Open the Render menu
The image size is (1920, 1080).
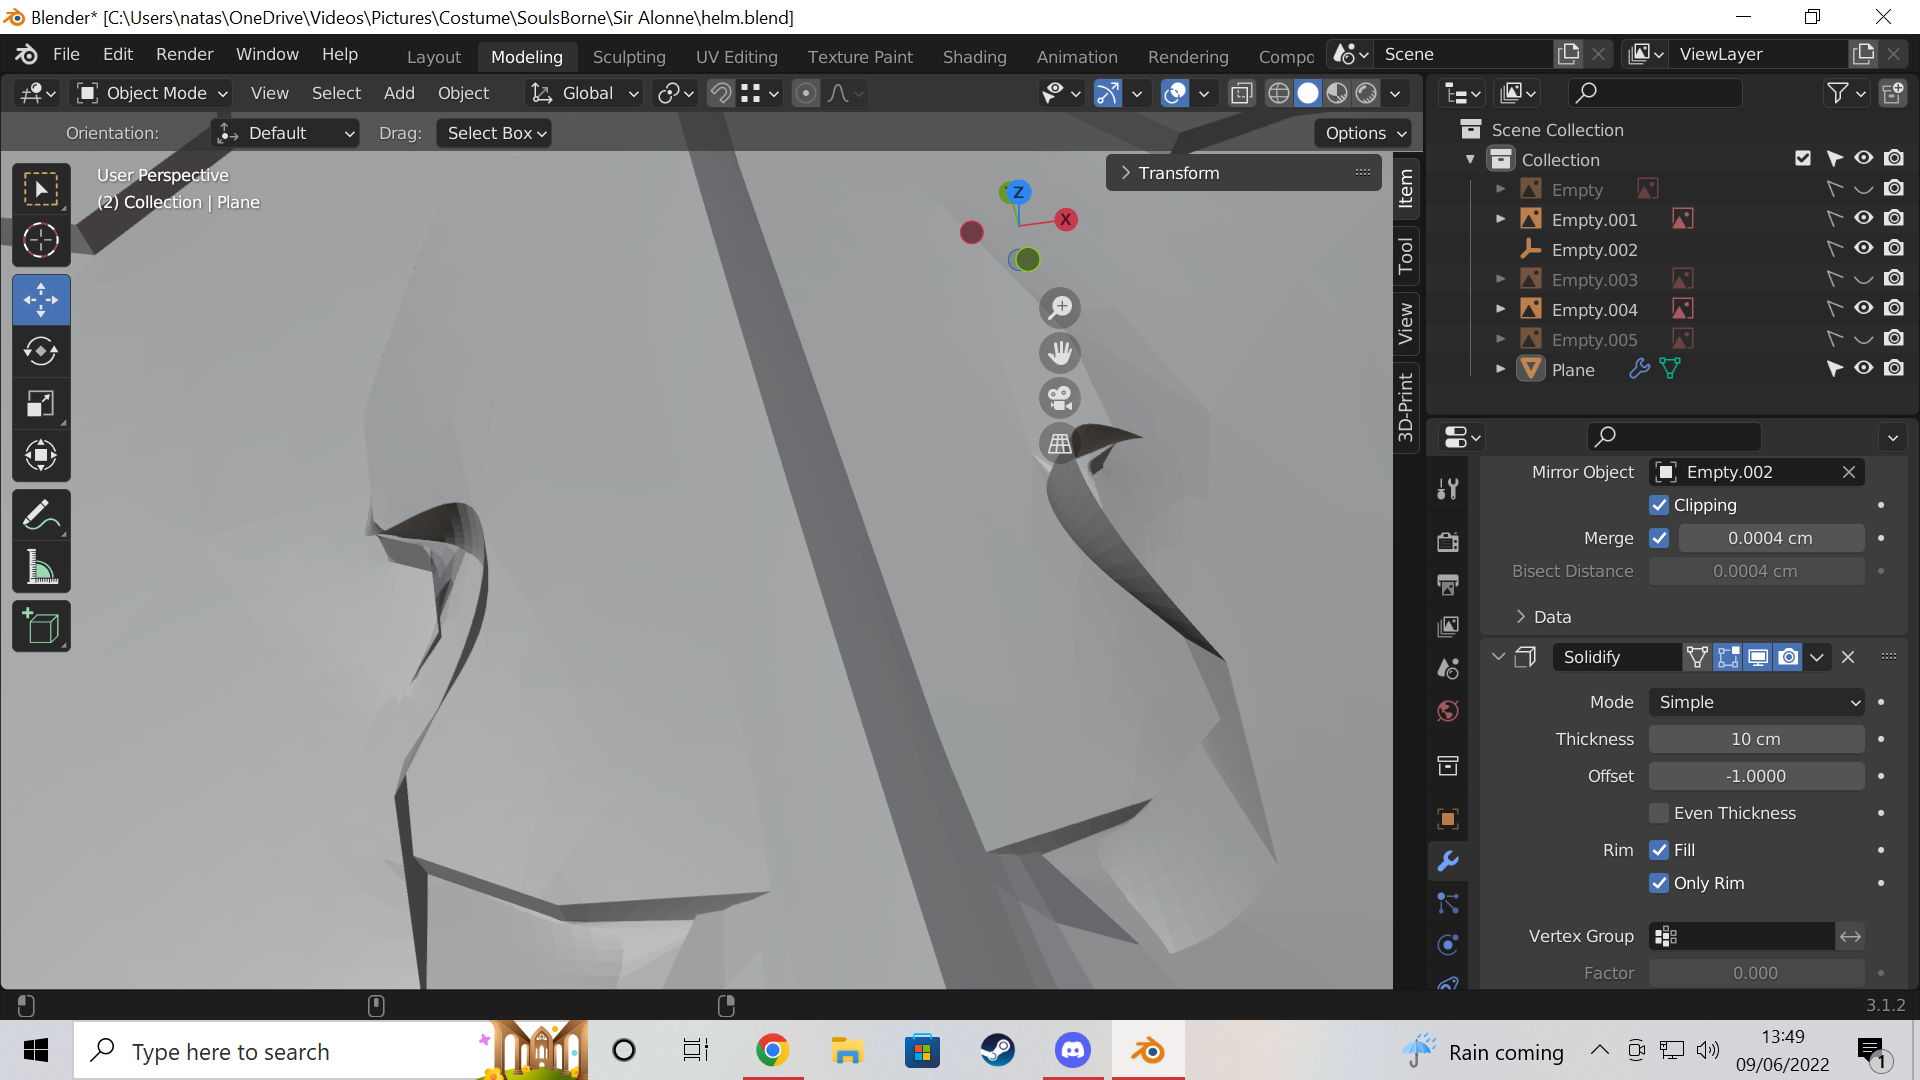184,54
